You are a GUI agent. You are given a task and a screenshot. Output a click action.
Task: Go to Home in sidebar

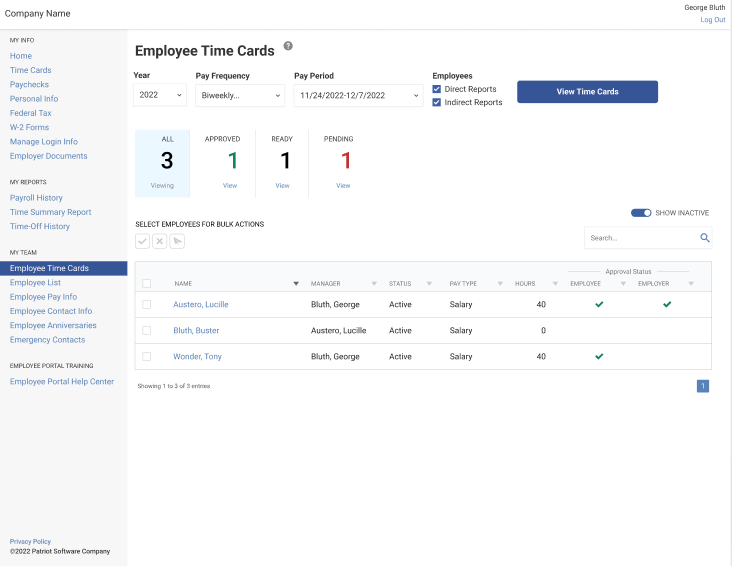21,56
